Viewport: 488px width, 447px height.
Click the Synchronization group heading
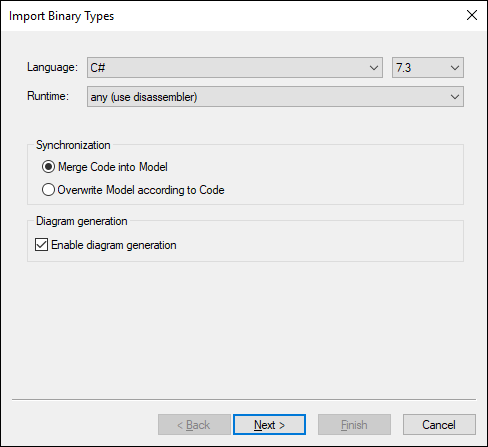(73, 145)
